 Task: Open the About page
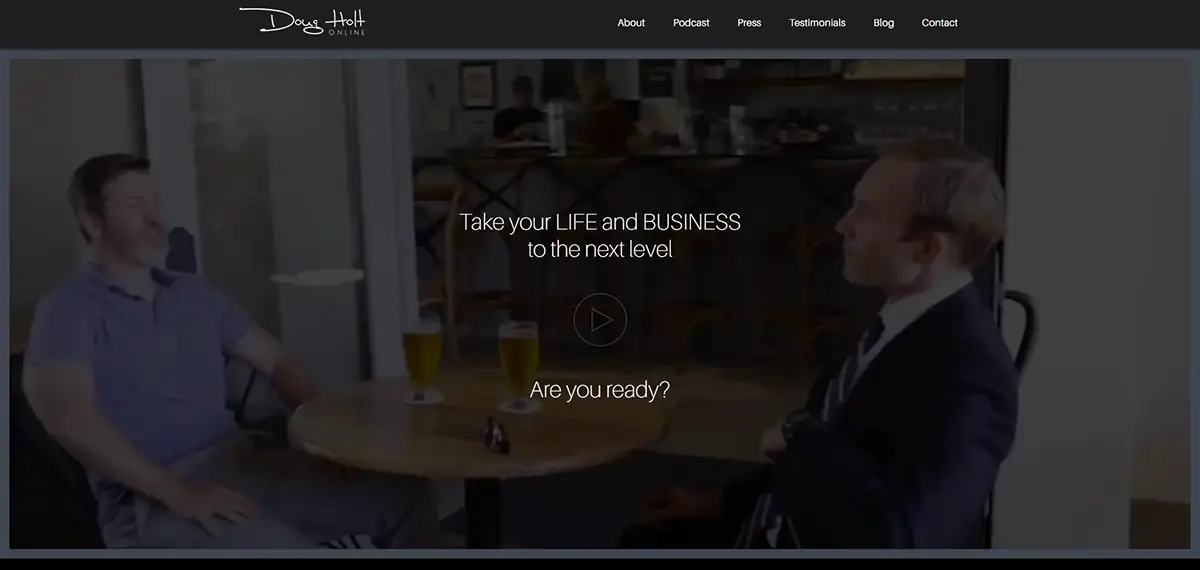[x=631, y=23]
